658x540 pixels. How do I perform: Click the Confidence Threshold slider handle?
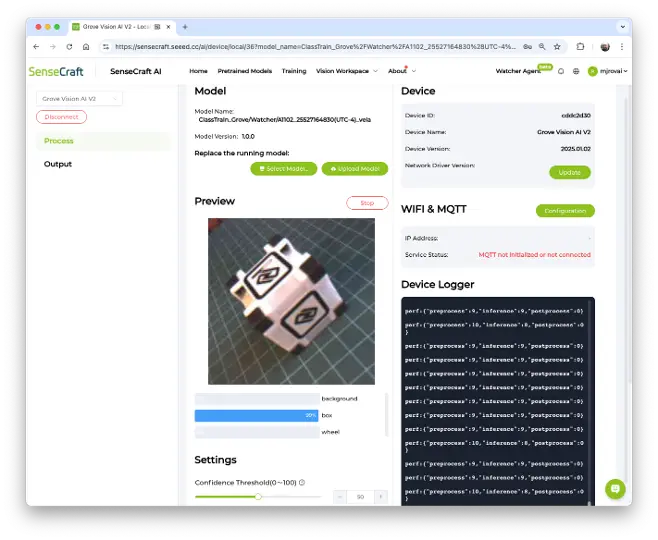[258, 496]
